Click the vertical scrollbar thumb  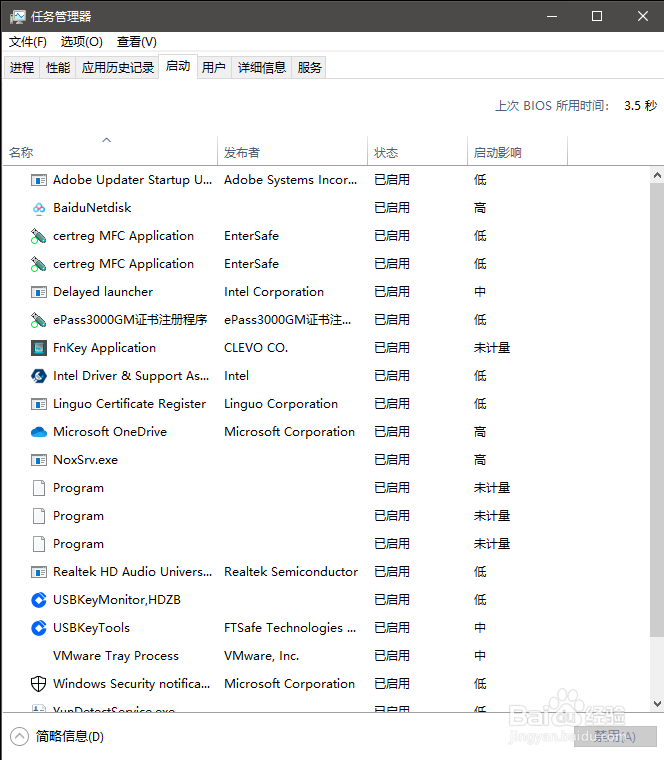point(657,411)
